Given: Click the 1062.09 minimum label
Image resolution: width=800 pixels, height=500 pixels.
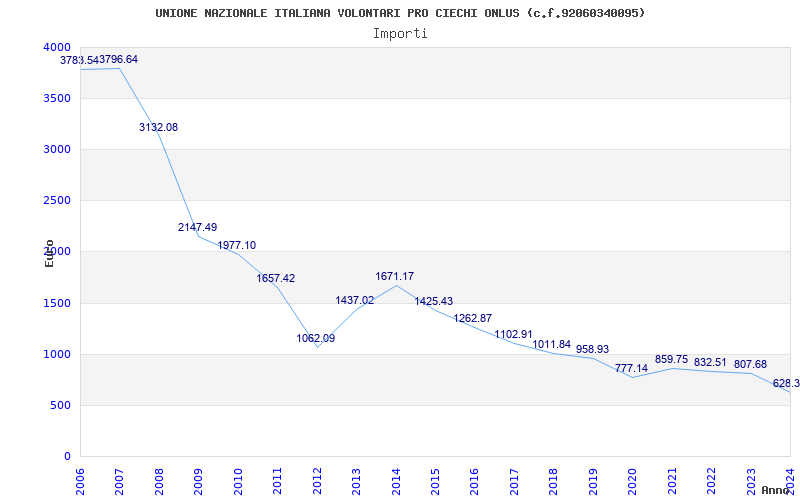Looking at the screenshot, I should (316, 338).
